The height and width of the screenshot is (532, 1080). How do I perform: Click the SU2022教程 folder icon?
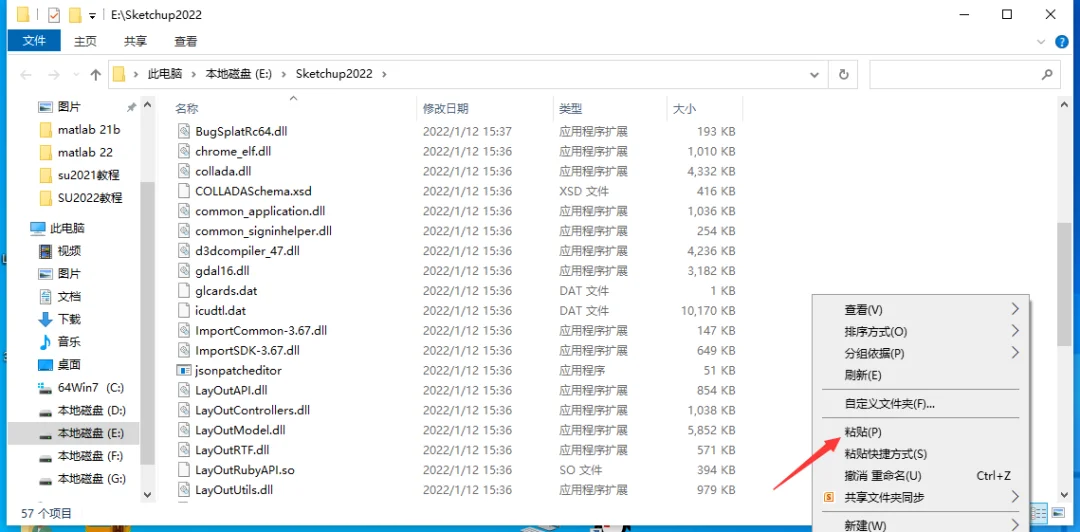tap(46, 198)
